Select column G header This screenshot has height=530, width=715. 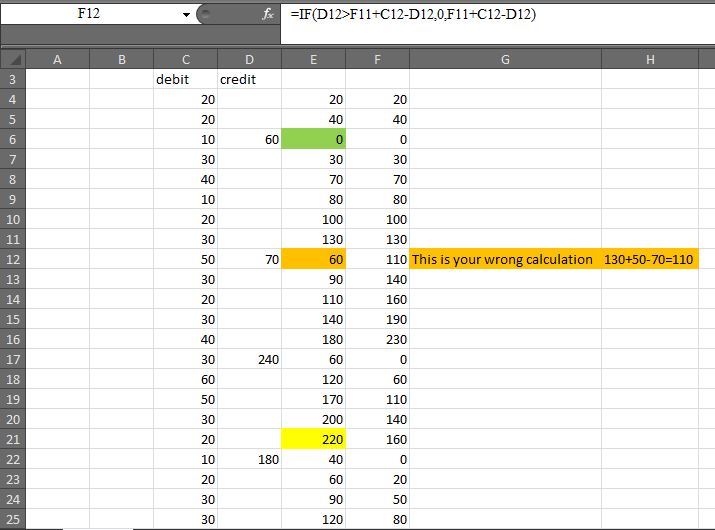click(x=505, y=60)
